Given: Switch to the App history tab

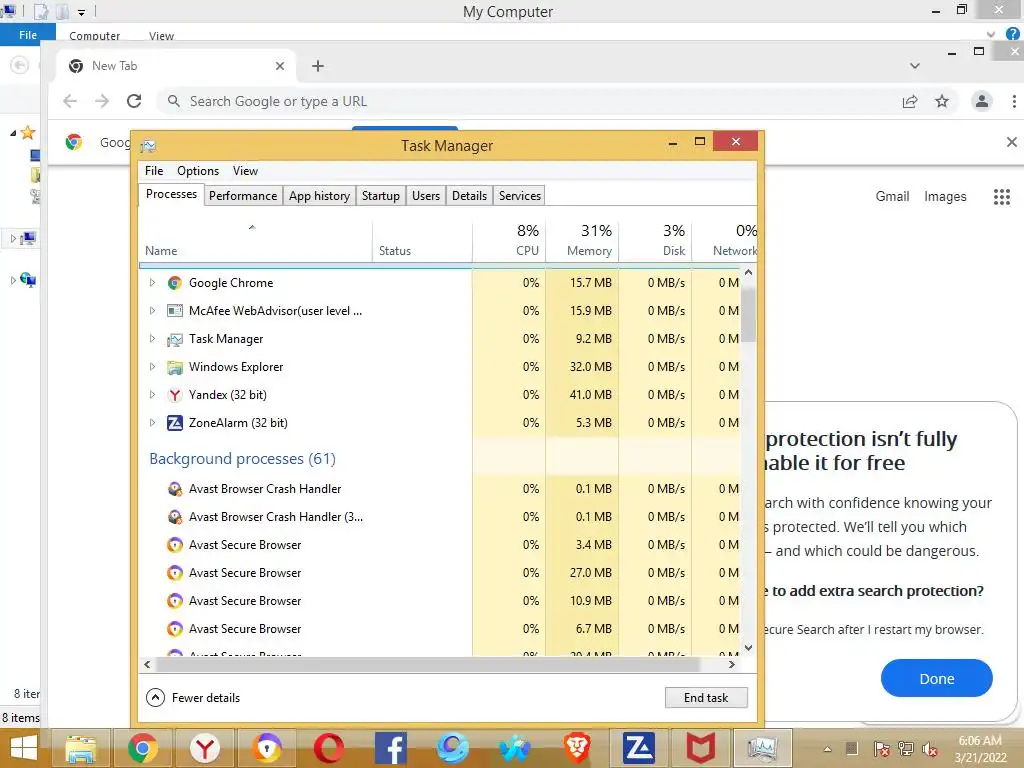Looking at the screenshot, I should click(x=319, y=196).
